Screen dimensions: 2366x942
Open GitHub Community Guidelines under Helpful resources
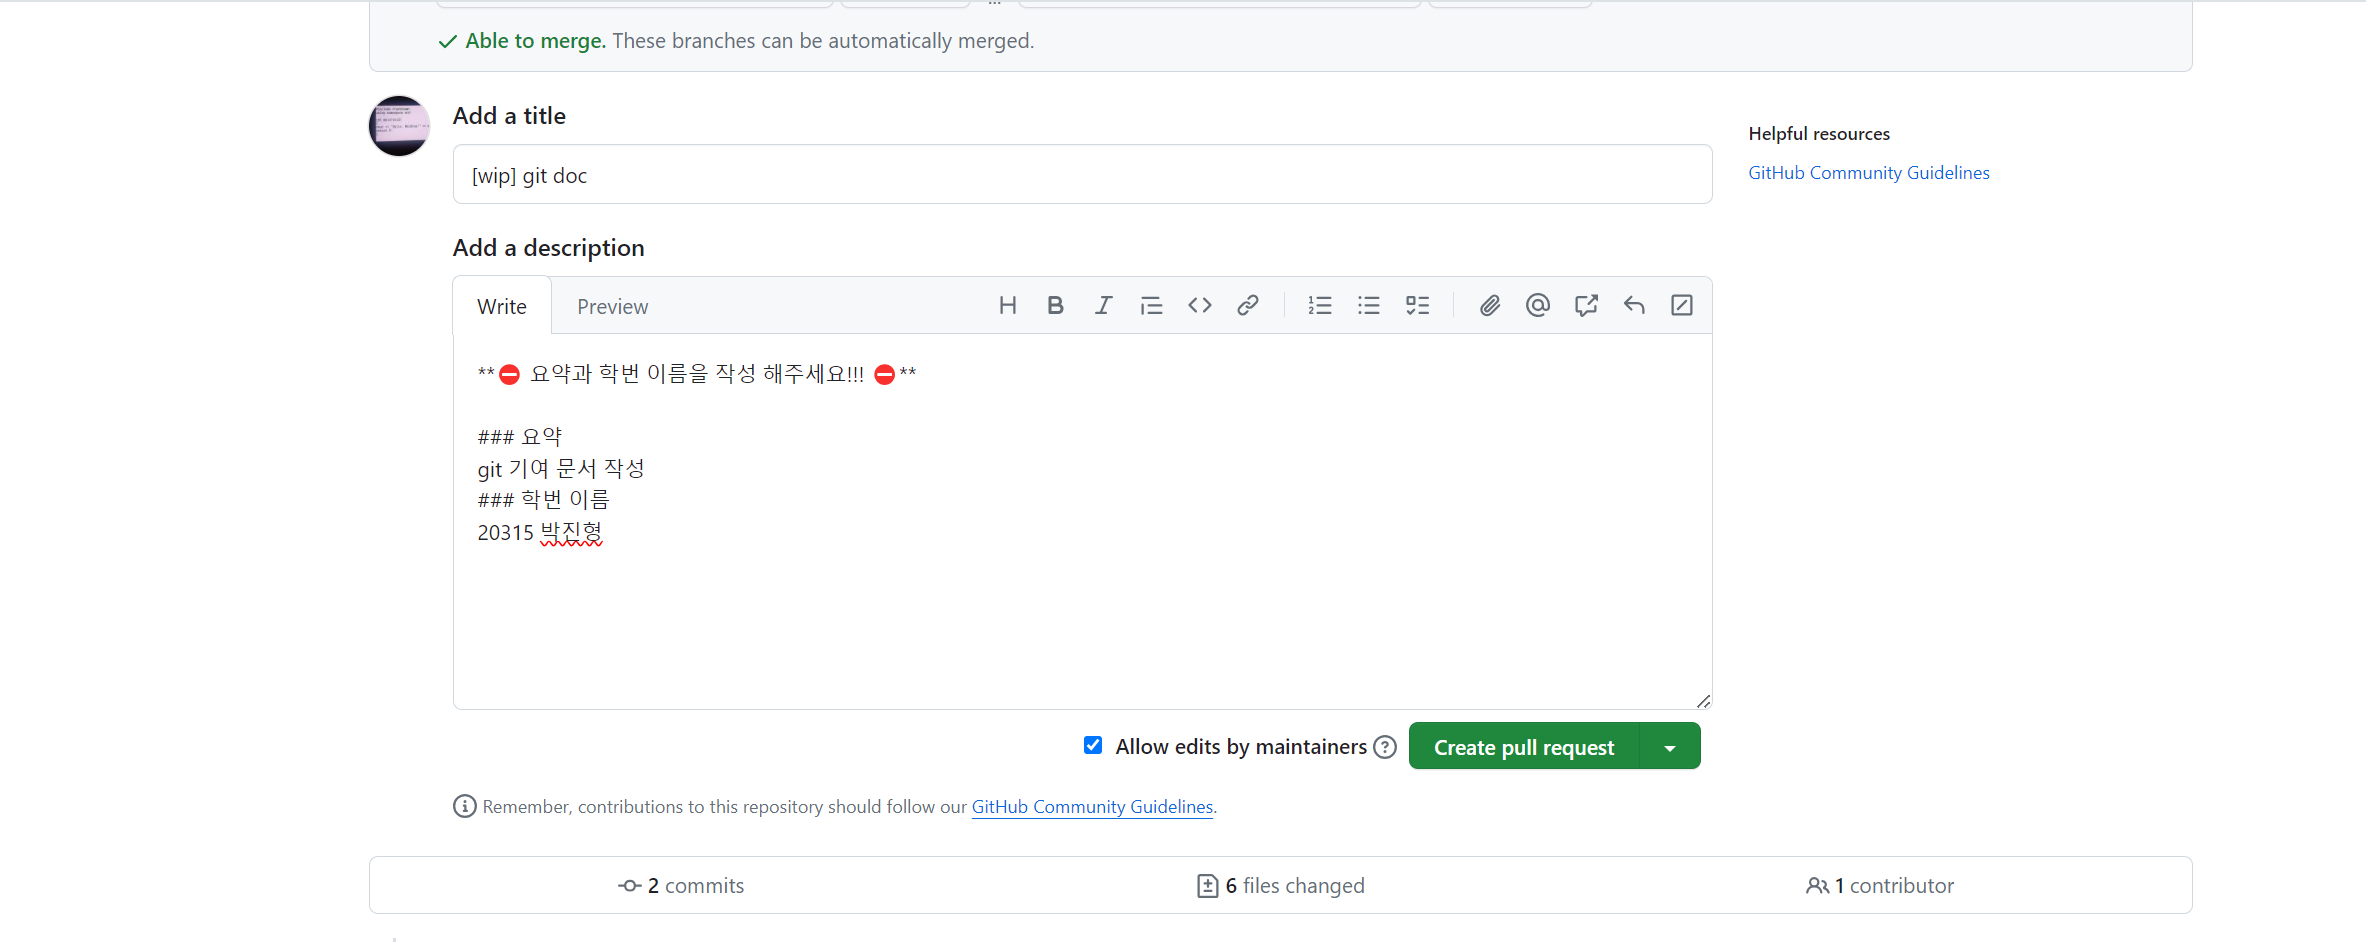(x=1868, y=173)
